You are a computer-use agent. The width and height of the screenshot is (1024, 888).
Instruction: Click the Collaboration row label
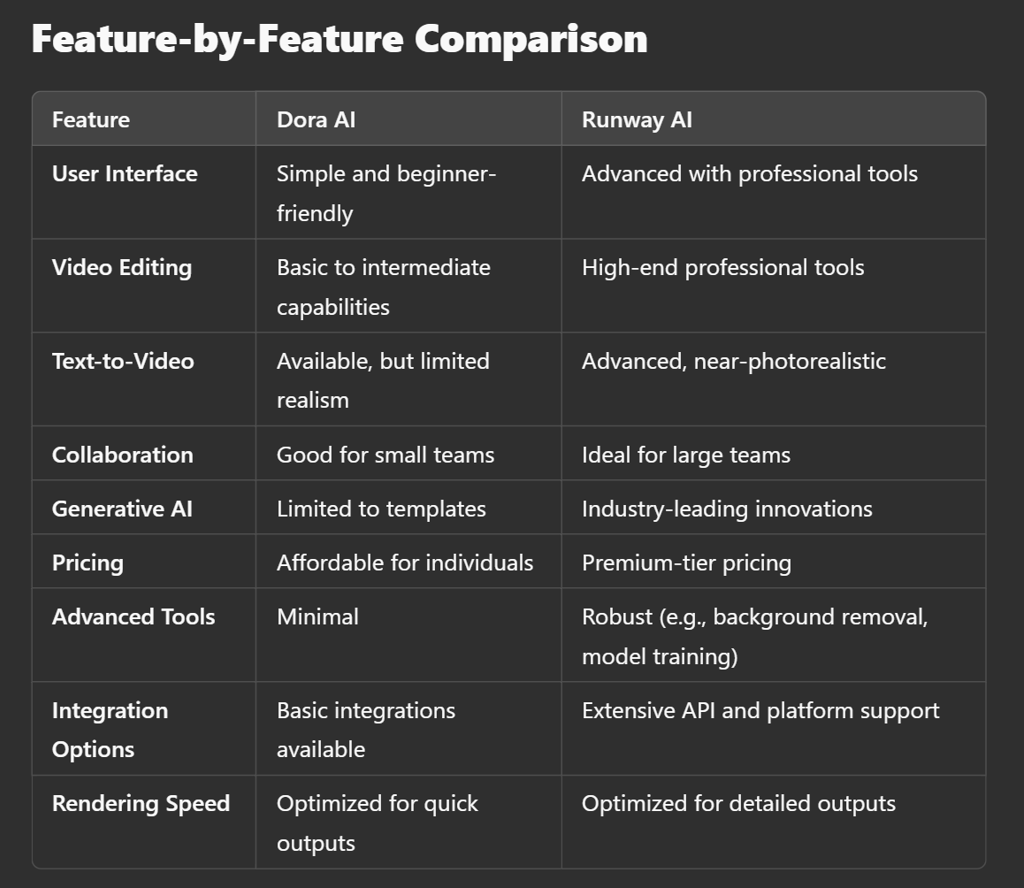coord(123,454)
